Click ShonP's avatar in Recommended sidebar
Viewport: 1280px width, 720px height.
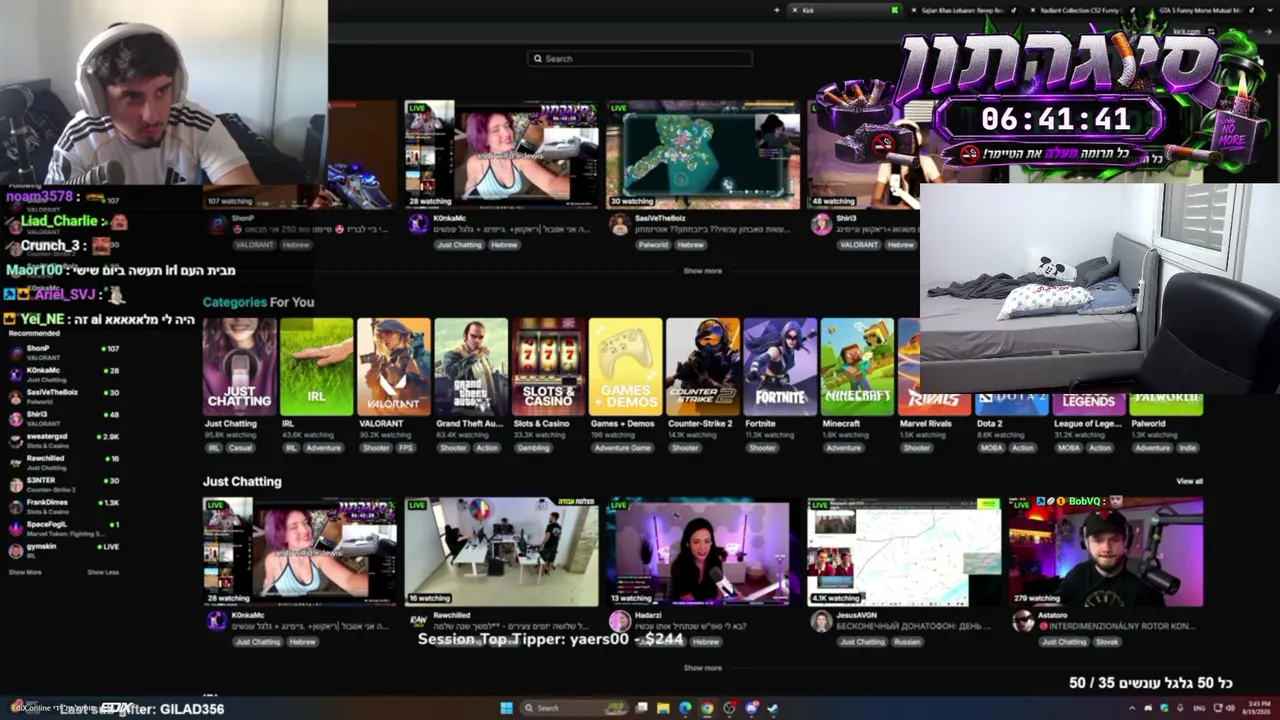click(x=16, y=352)
